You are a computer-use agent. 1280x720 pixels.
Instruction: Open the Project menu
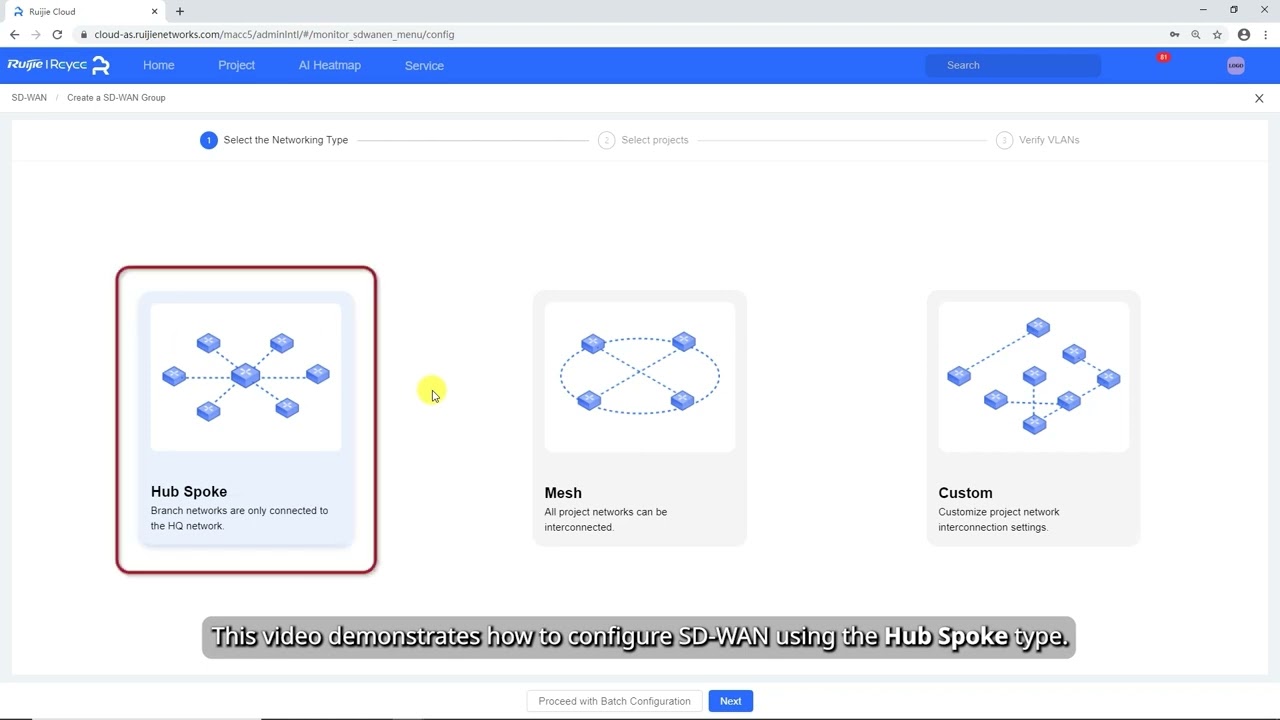click(x=236, y=65)
